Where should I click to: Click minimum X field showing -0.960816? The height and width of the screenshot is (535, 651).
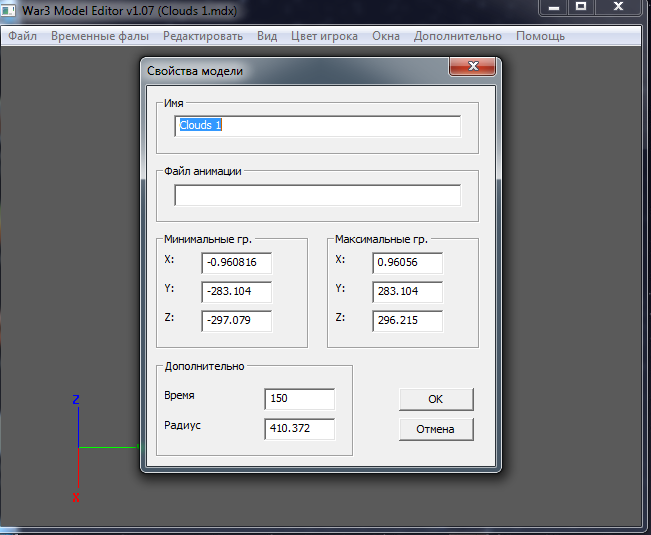(237, 263)
